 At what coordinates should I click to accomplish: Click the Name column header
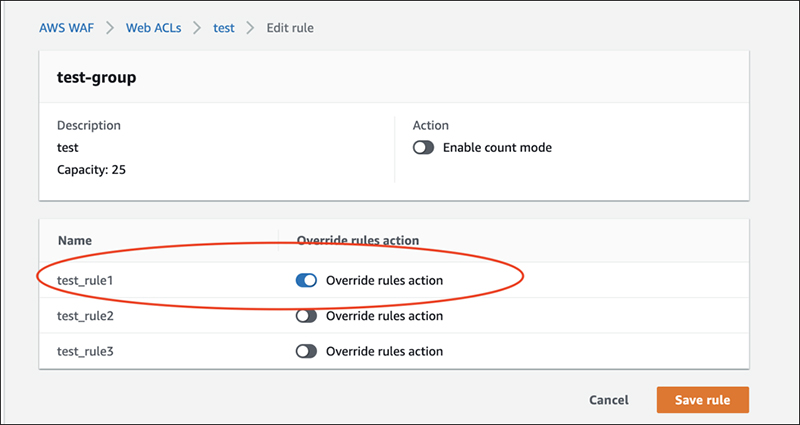[x=75, y=241]
